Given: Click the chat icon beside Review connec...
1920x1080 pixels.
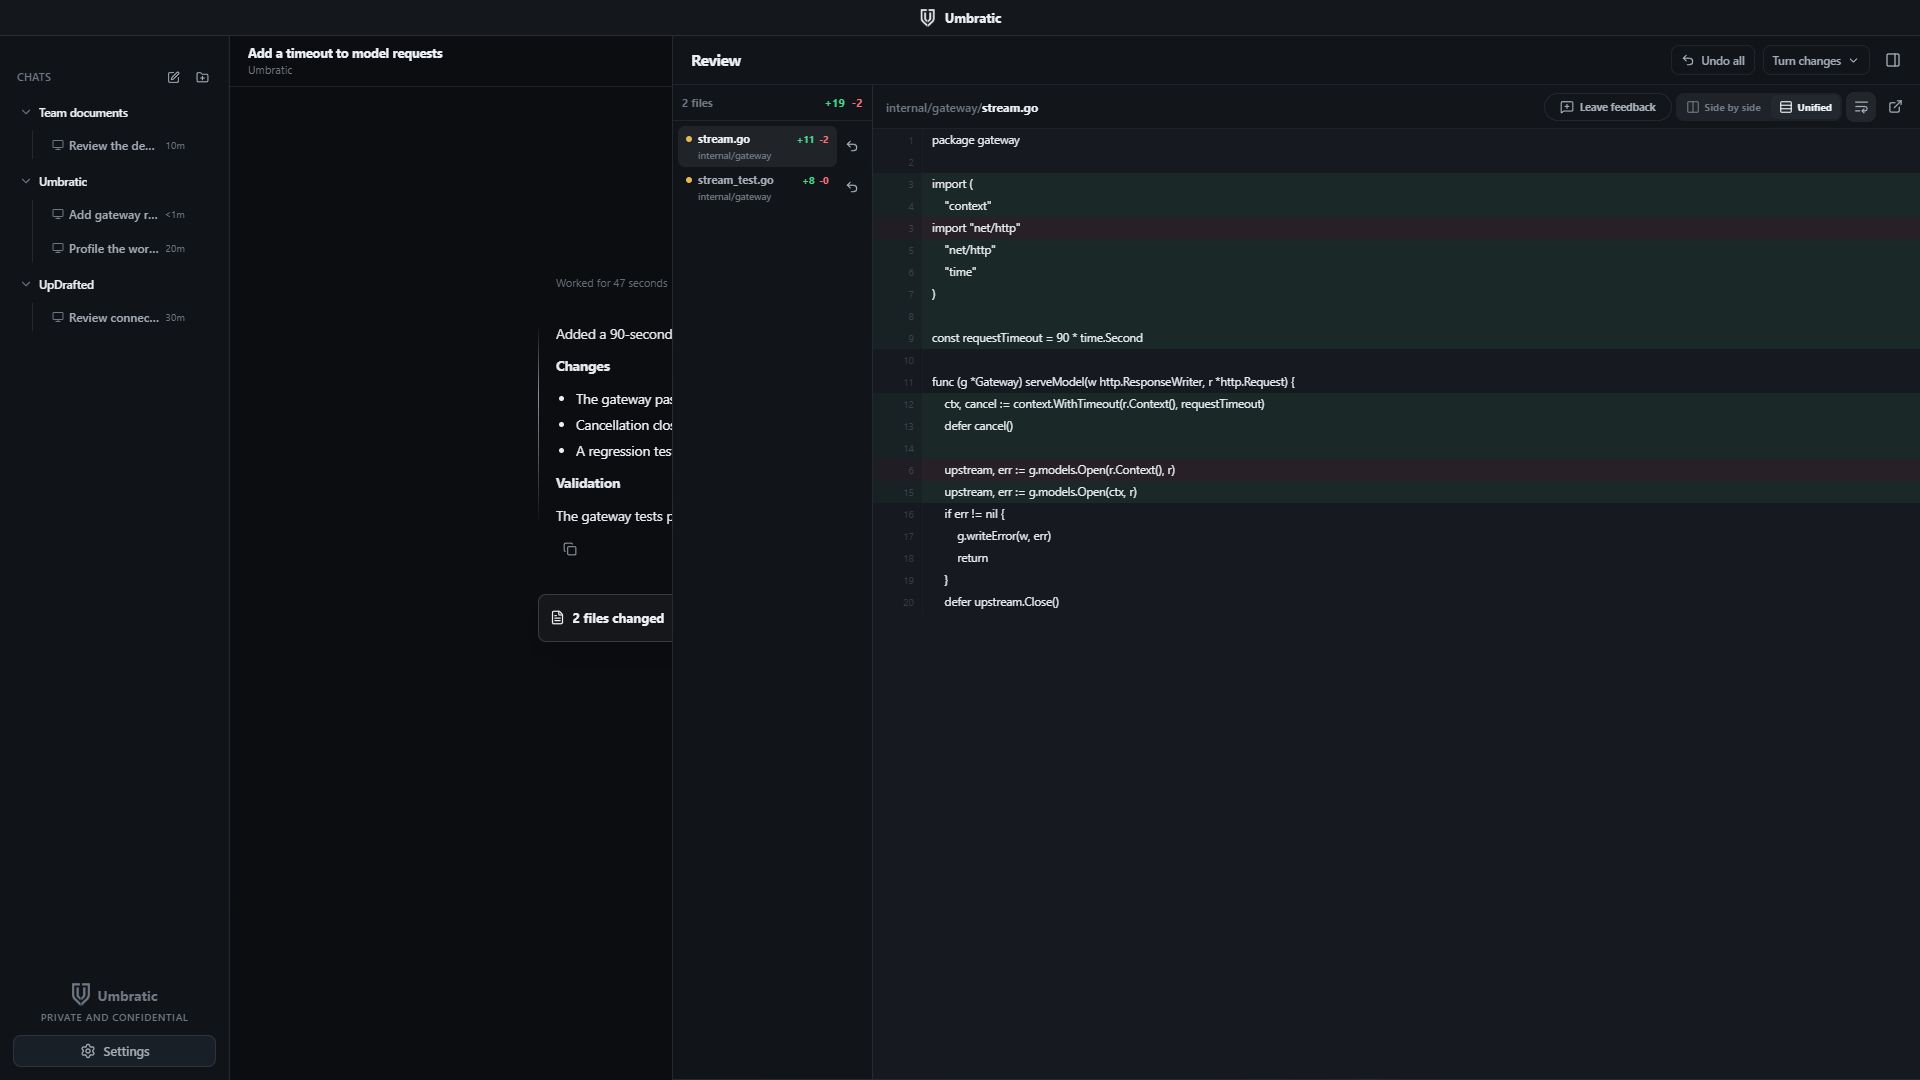Looking at the screenshot, I should [x=58, y=318].
